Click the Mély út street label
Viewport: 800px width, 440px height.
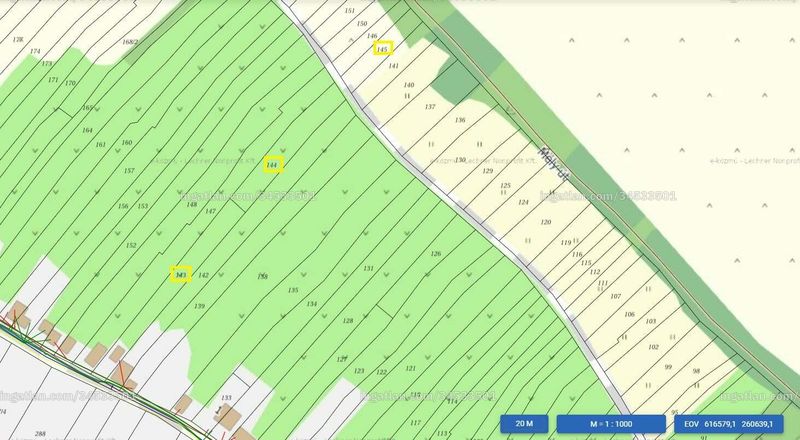tap(554, 164)
